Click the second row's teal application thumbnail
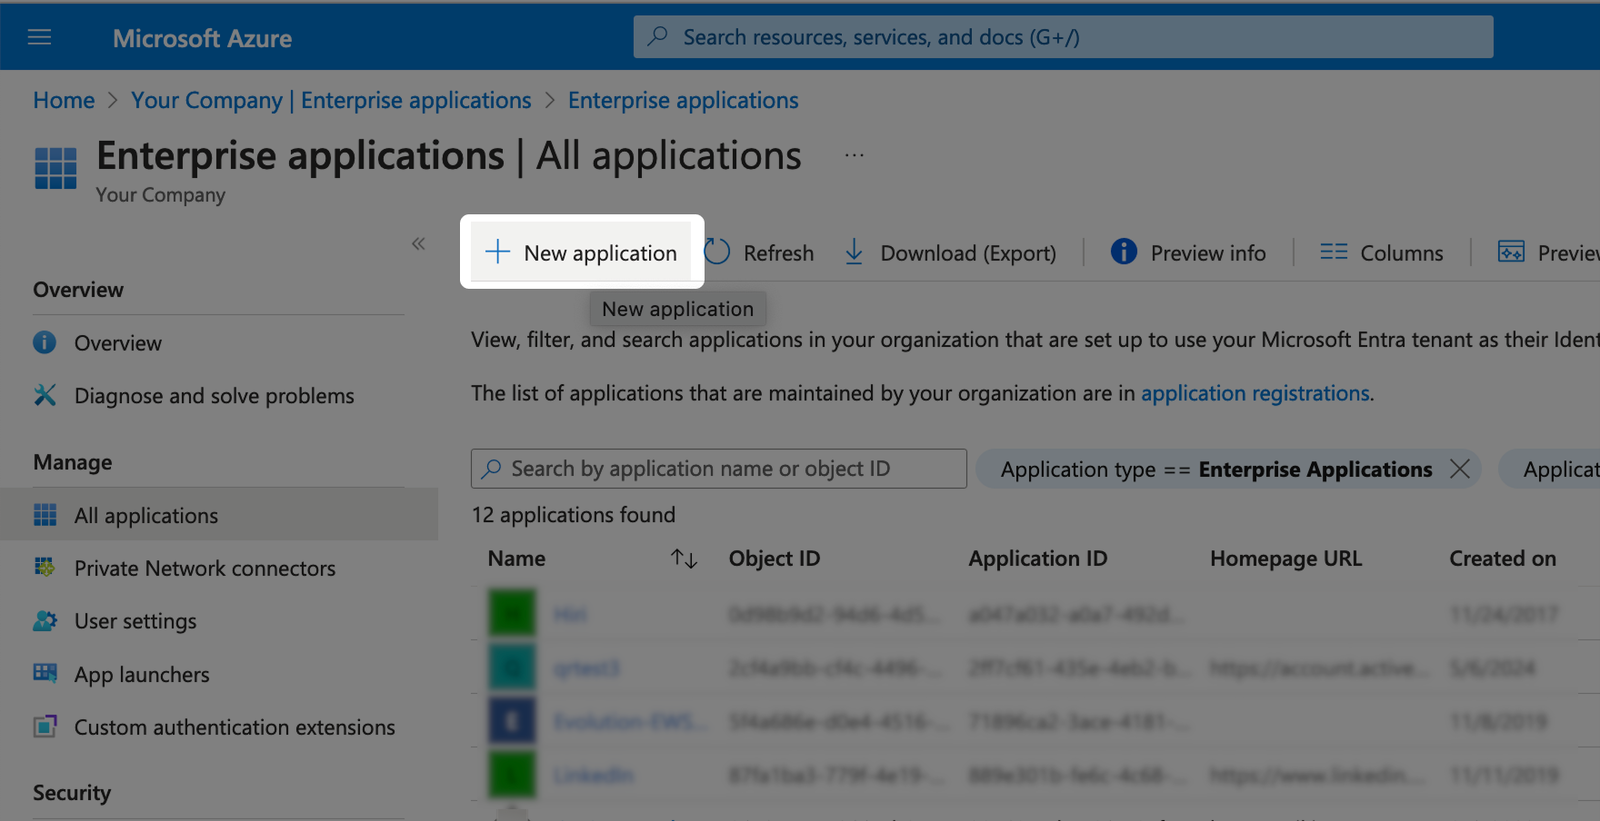The width and height of the screenshot is (1600, 821). [x=512, y=667]
